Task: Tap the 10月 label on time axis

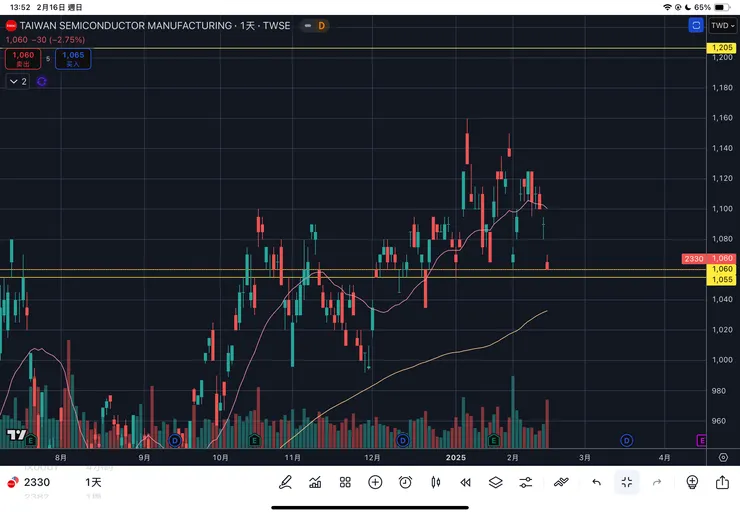Action: click(x=220, y=458)
